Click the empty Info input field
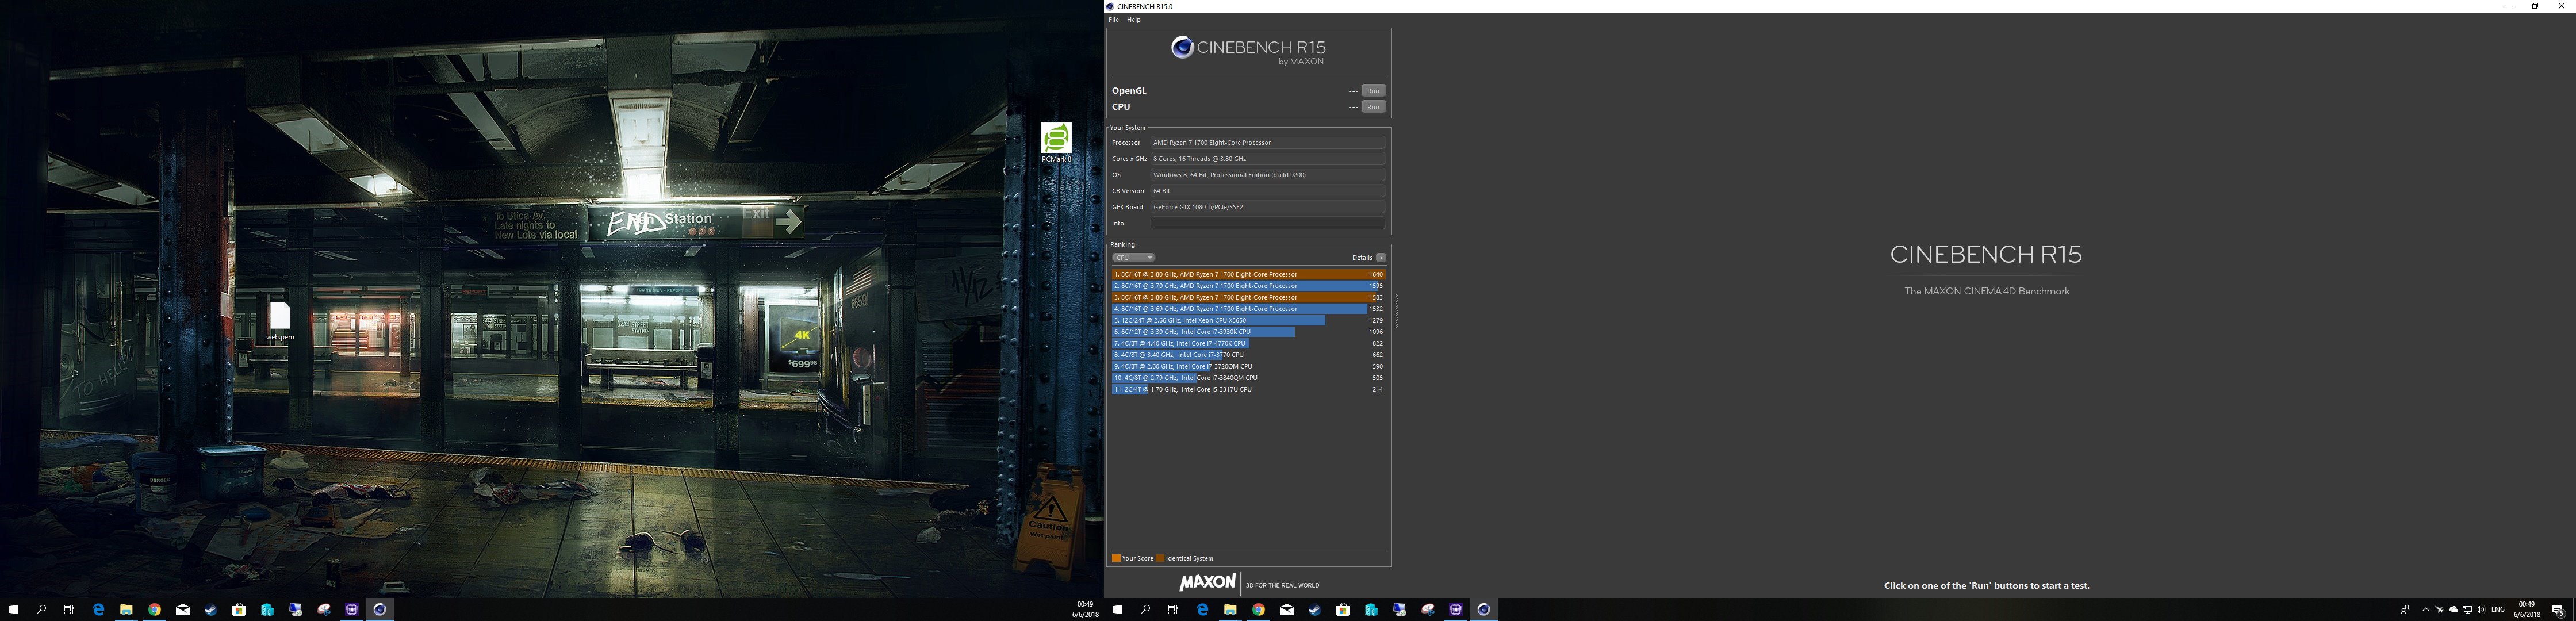 pos(1268,223)
